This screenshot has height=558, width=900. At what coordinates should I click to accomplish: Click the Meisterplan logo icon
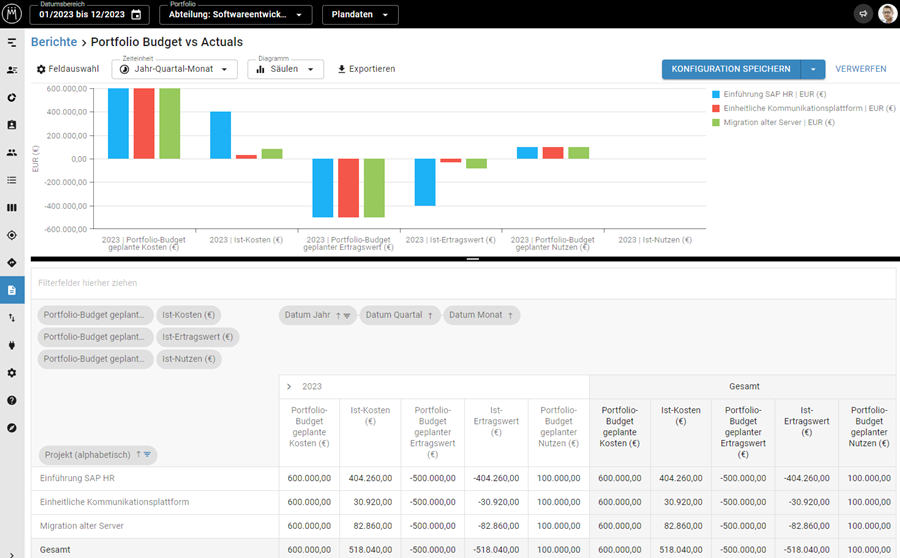click(11, 14)
